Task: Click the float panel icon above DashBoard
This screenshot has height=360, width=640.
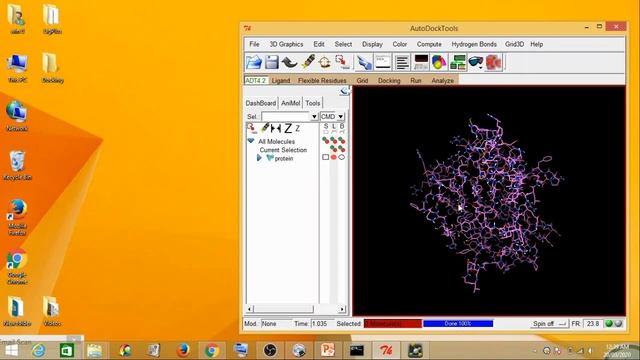Action: point(344,91)
